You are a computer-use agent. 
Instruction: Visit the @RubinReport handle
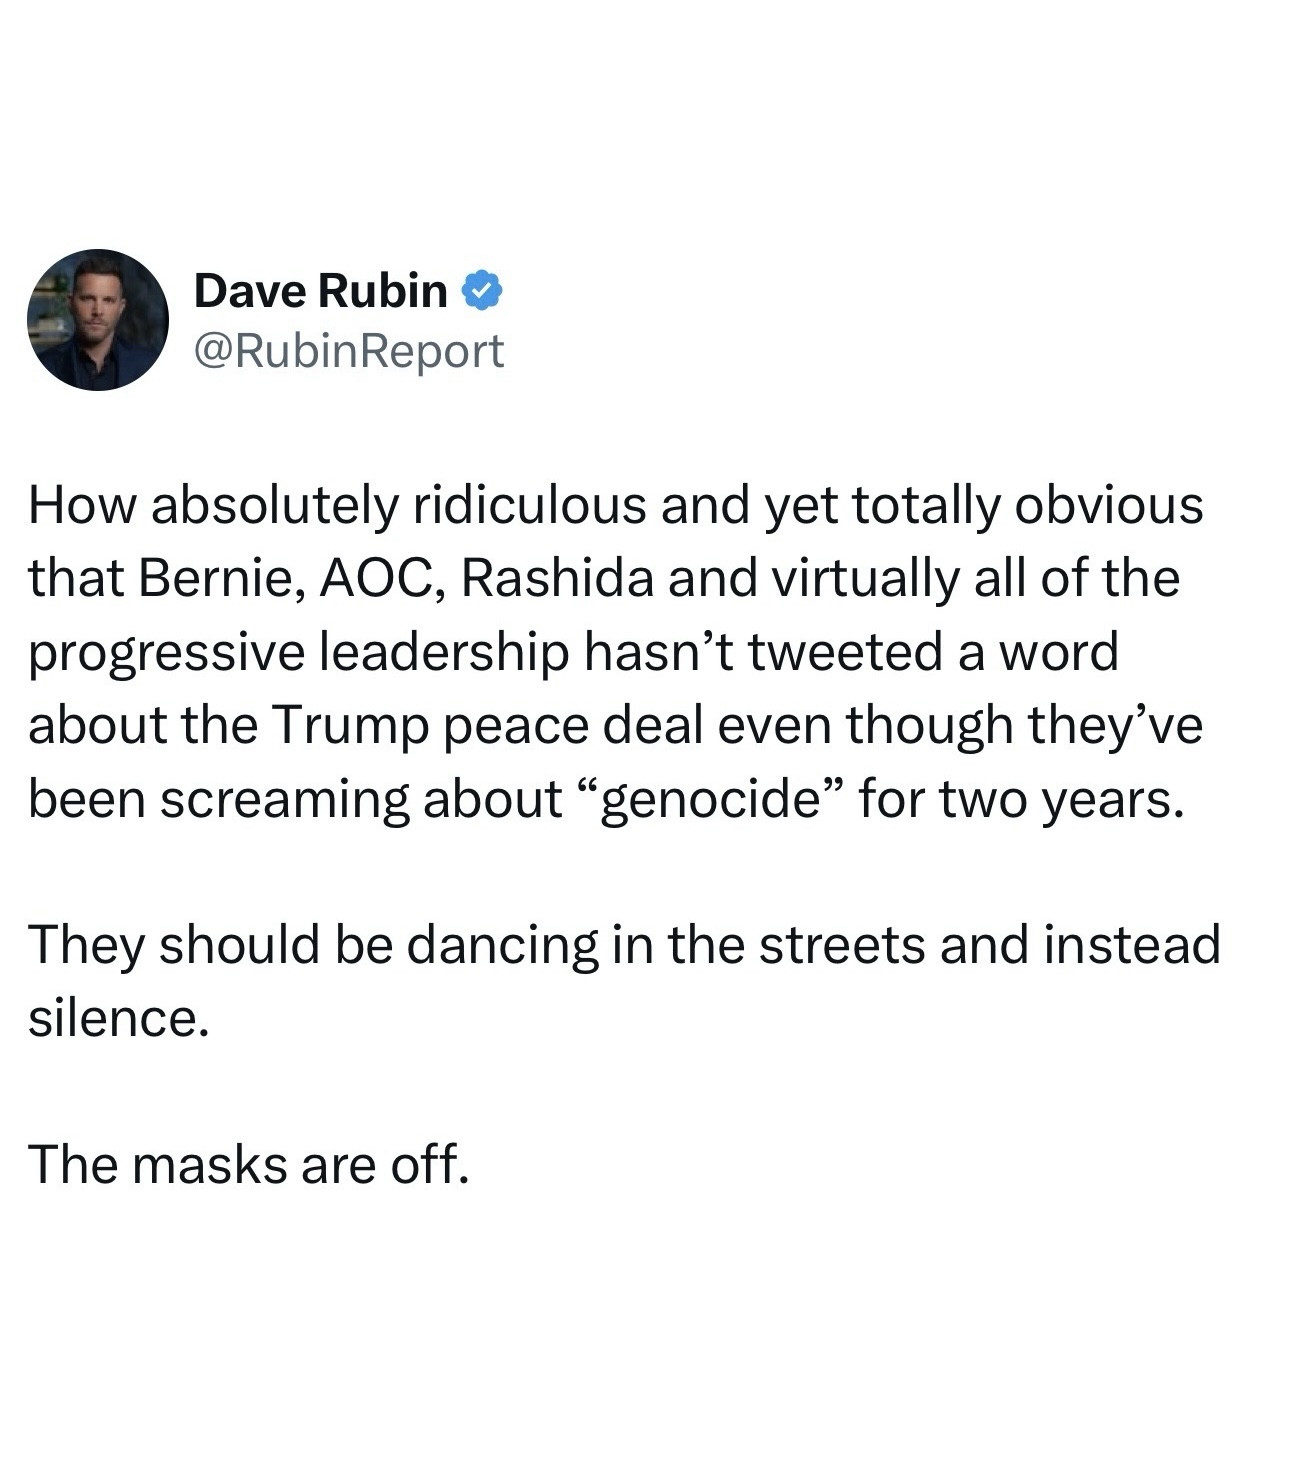(x=349, y=351)
